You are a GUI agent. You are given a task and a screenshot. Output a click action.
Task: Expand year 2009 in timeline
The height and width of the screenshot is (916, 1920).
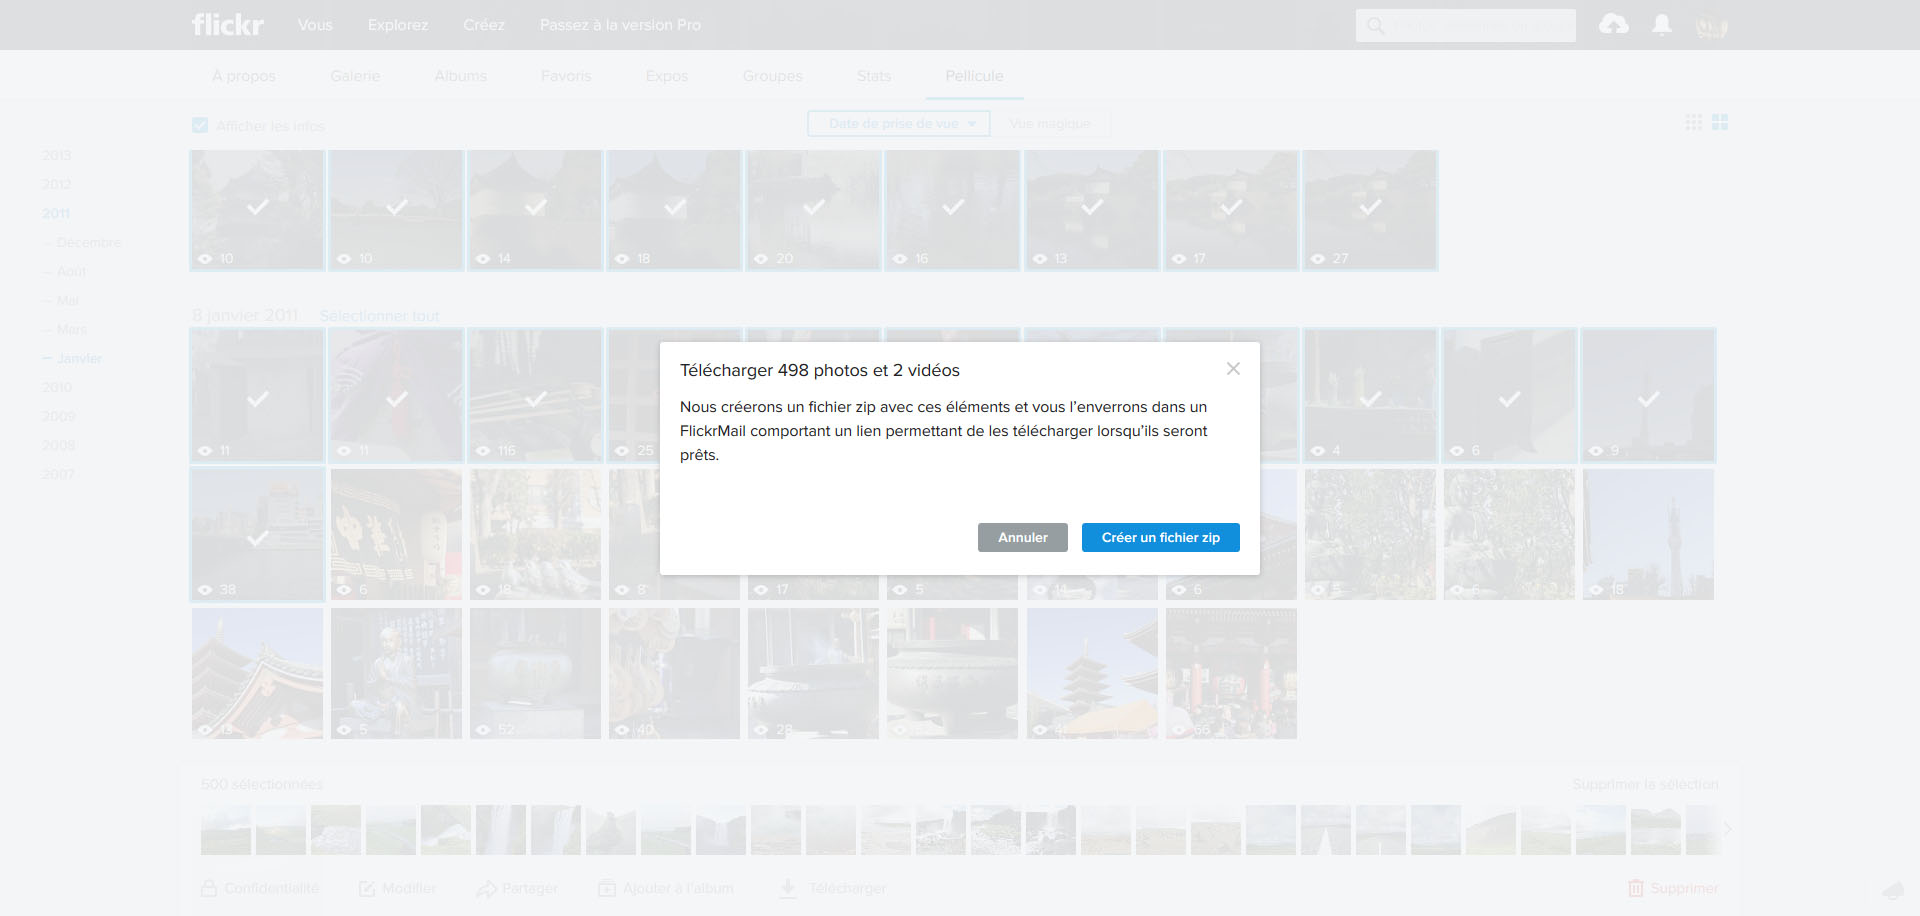coord(58,416)
